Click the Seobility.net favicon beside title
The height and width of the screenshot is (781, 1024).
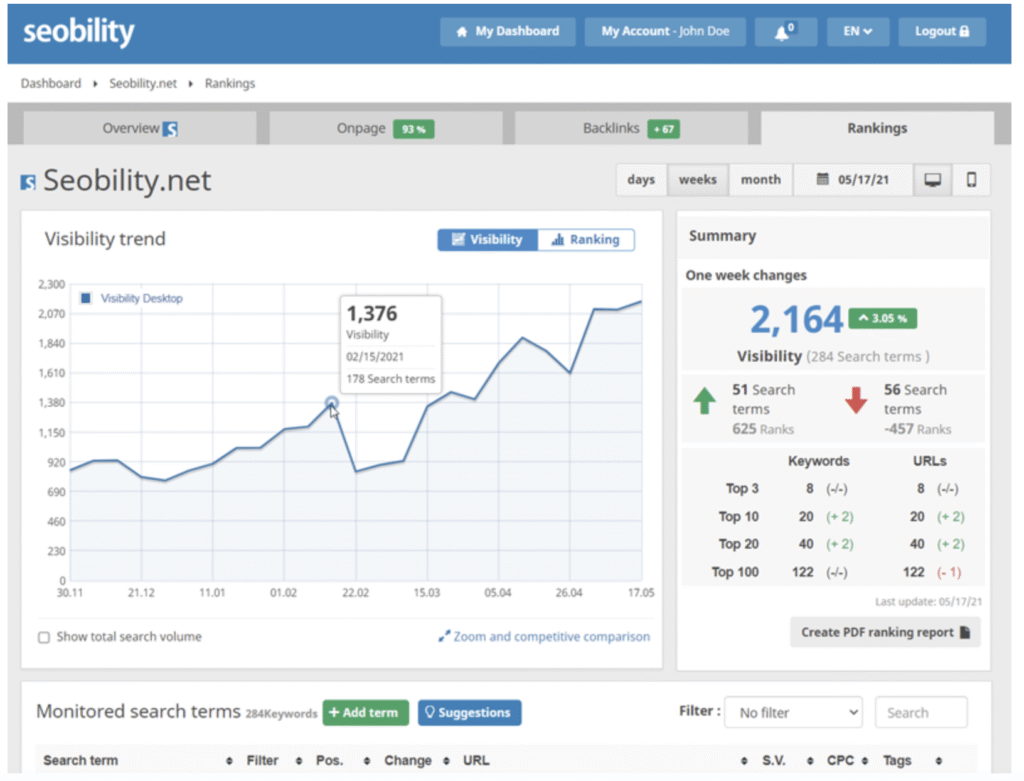28,182
